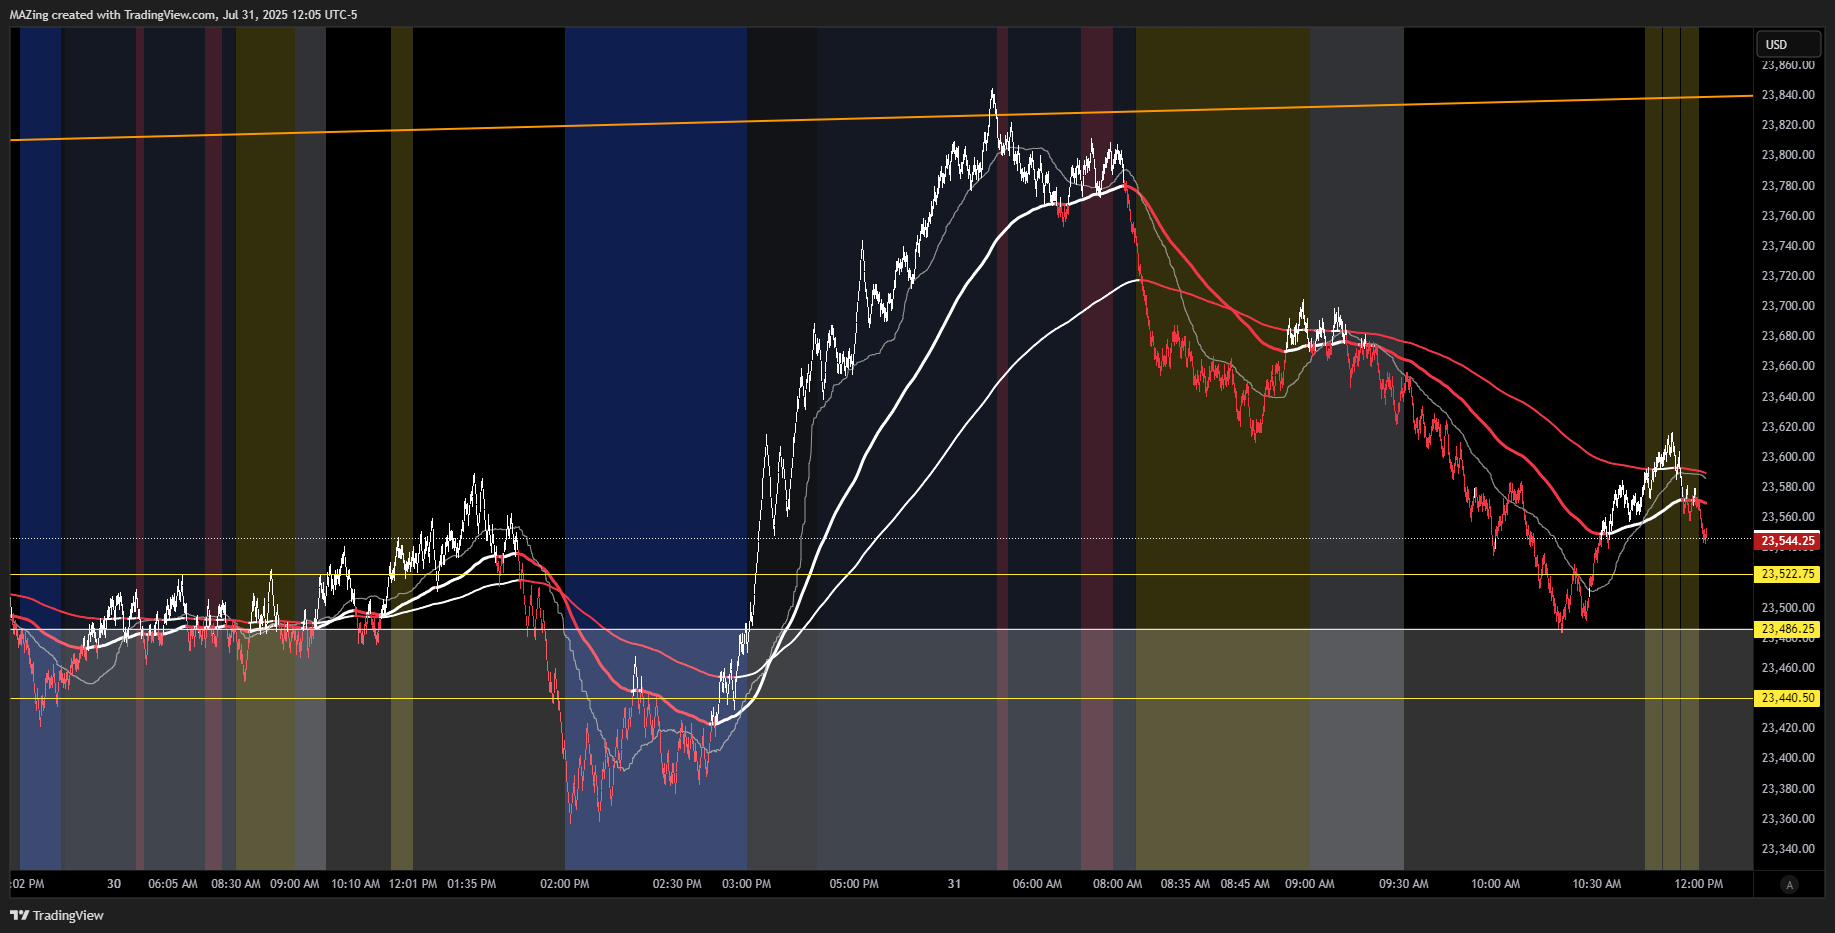This screenshot has height=933, width=1835.
Task: Click the 05:00 PM time axis label
Action: [854, 884]
